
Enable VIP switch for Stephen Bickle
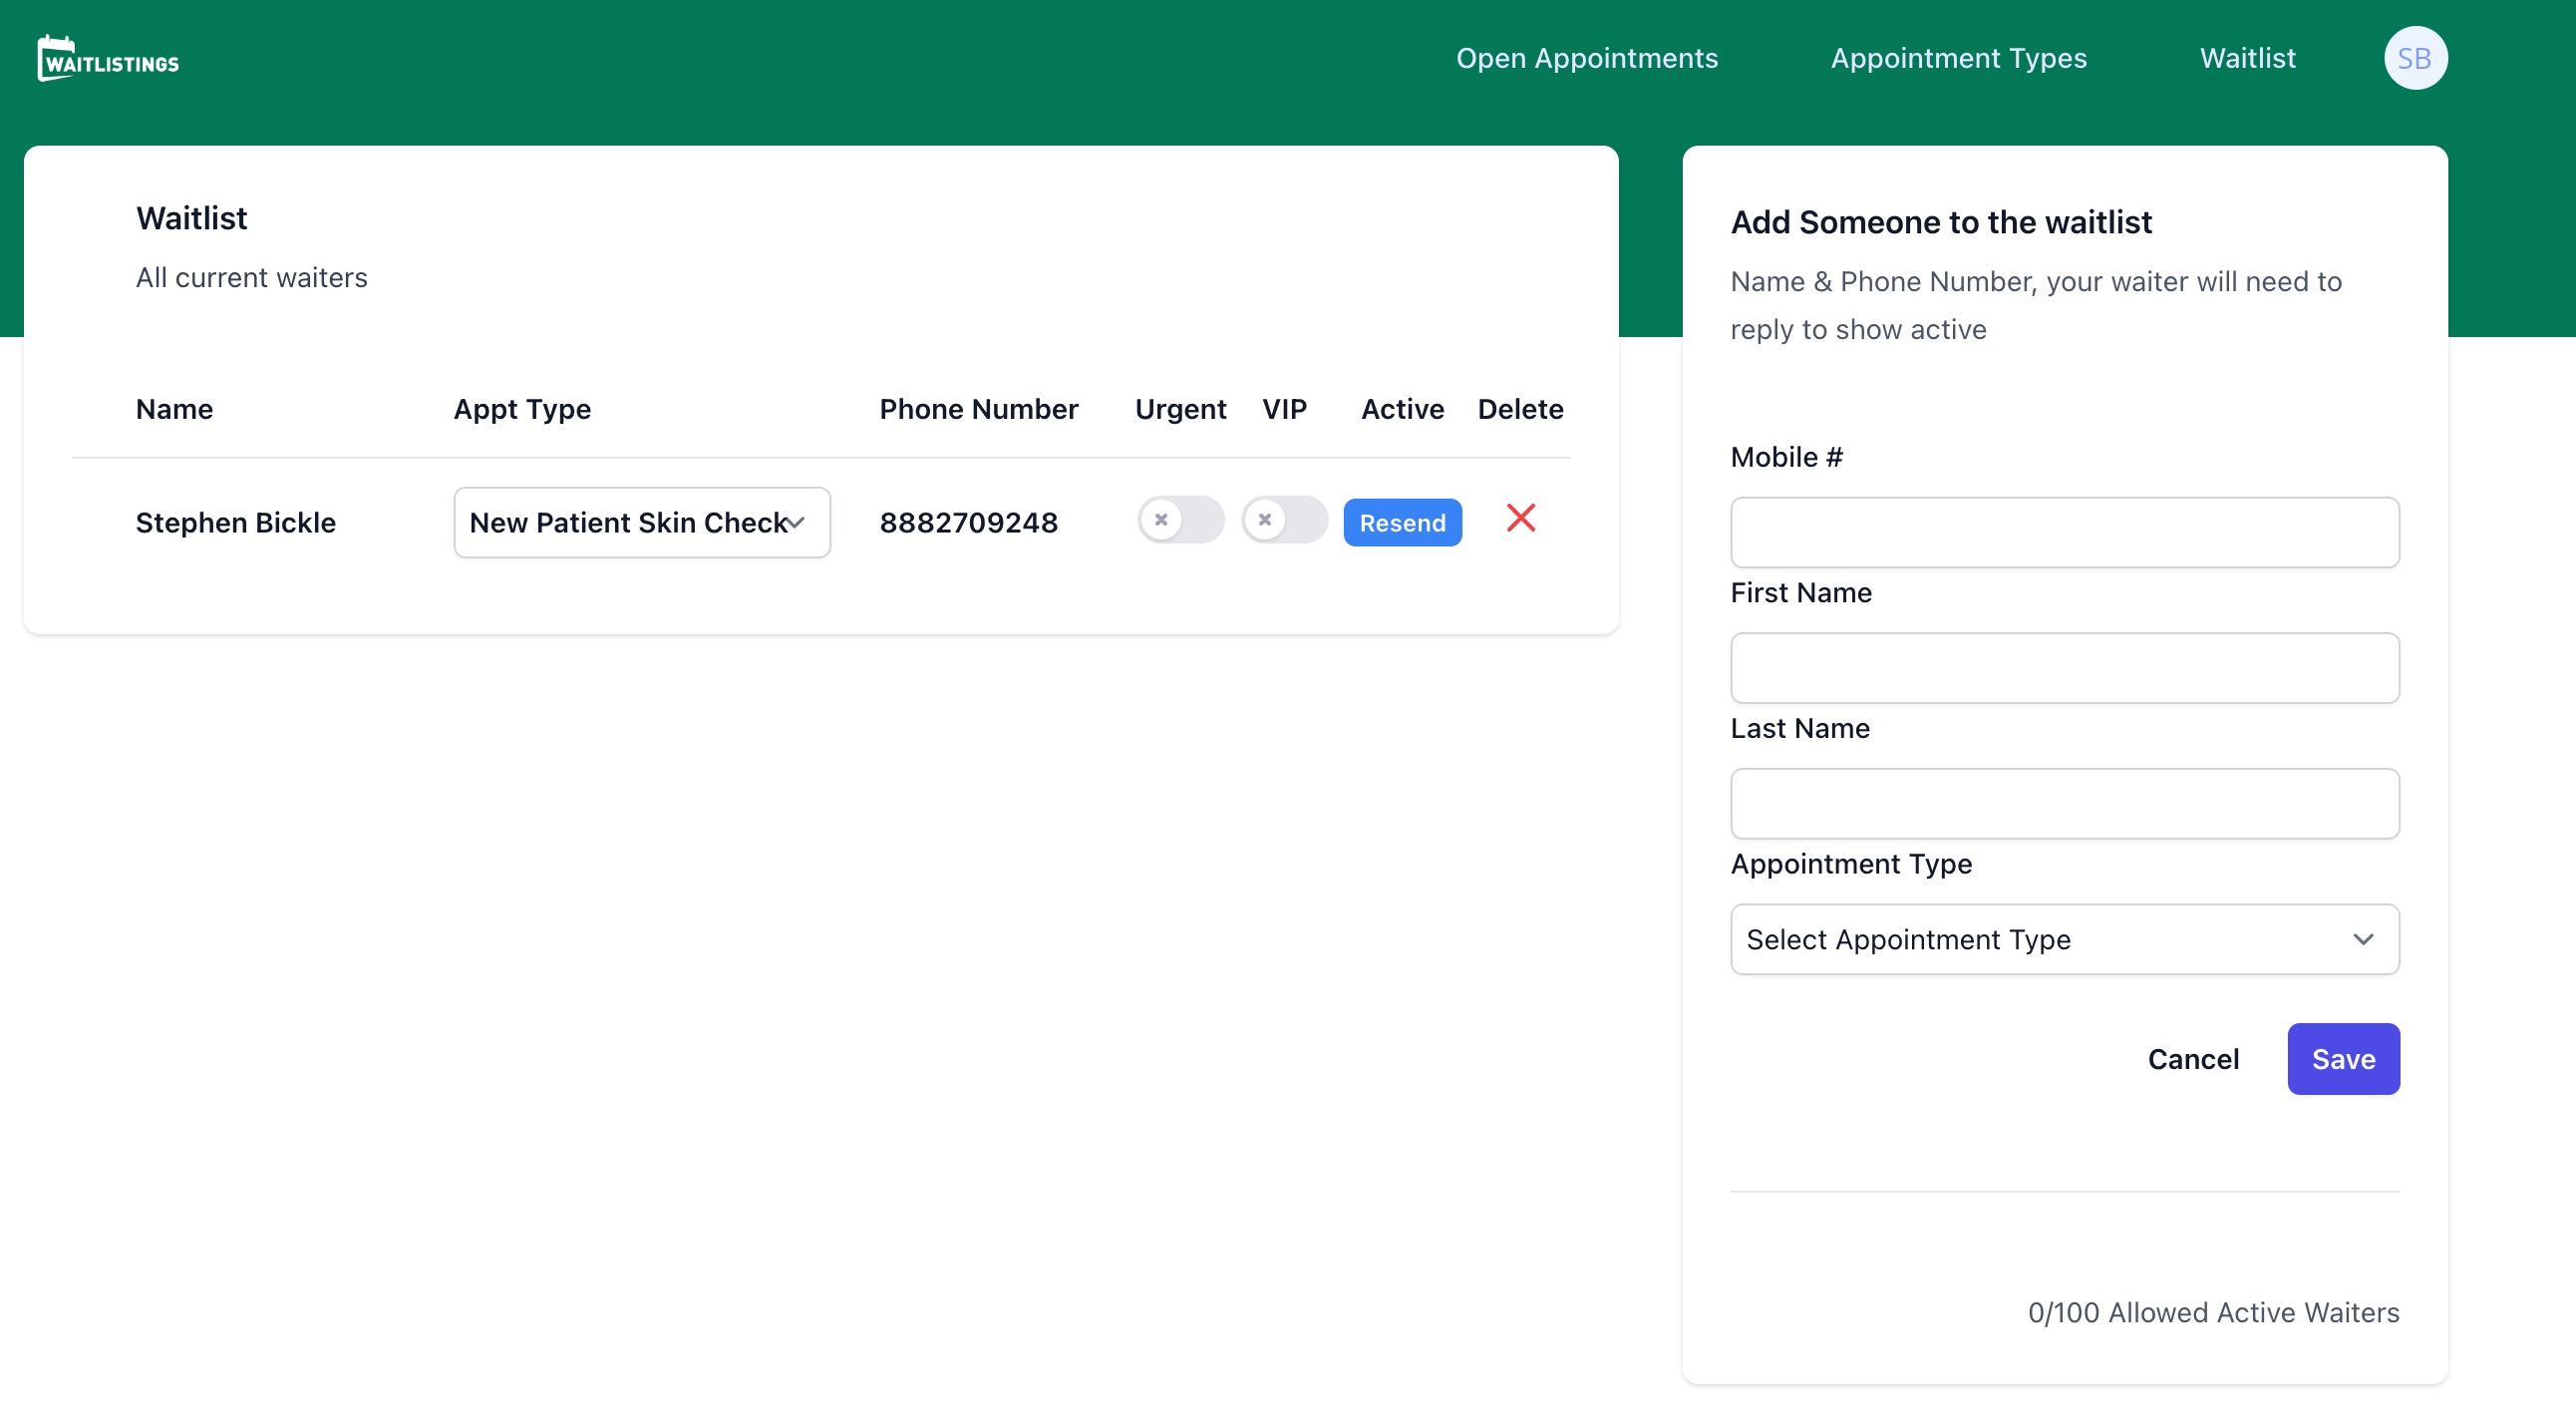point(1283,520)
